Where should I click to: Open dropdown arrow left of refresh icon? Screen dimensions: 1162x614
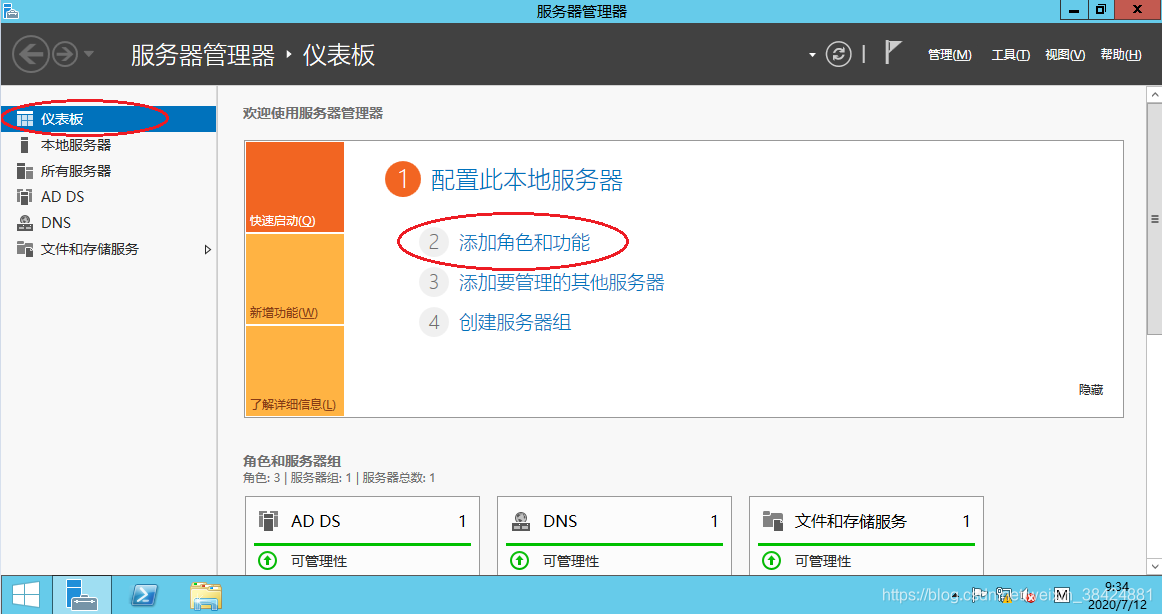click(811, 55)
